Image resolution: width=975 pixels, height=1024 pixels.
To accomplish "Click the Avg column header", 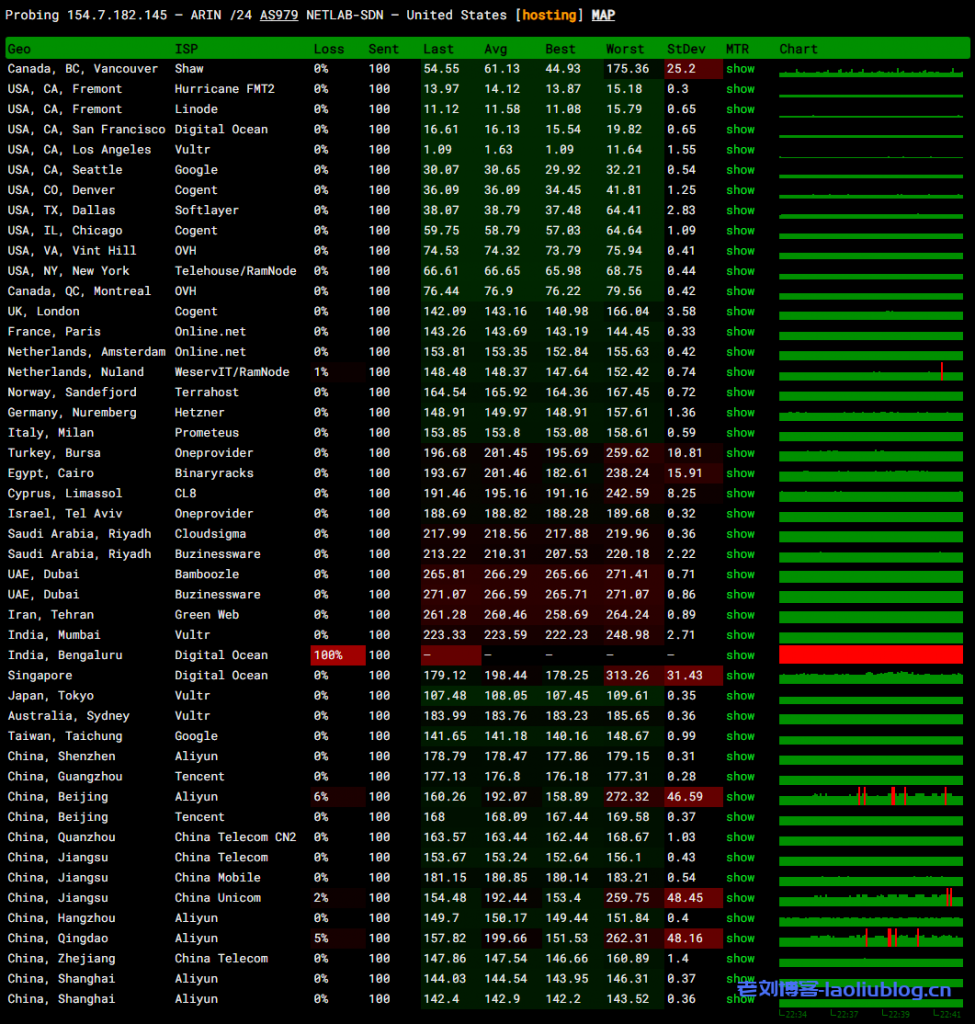I will 495,49.
